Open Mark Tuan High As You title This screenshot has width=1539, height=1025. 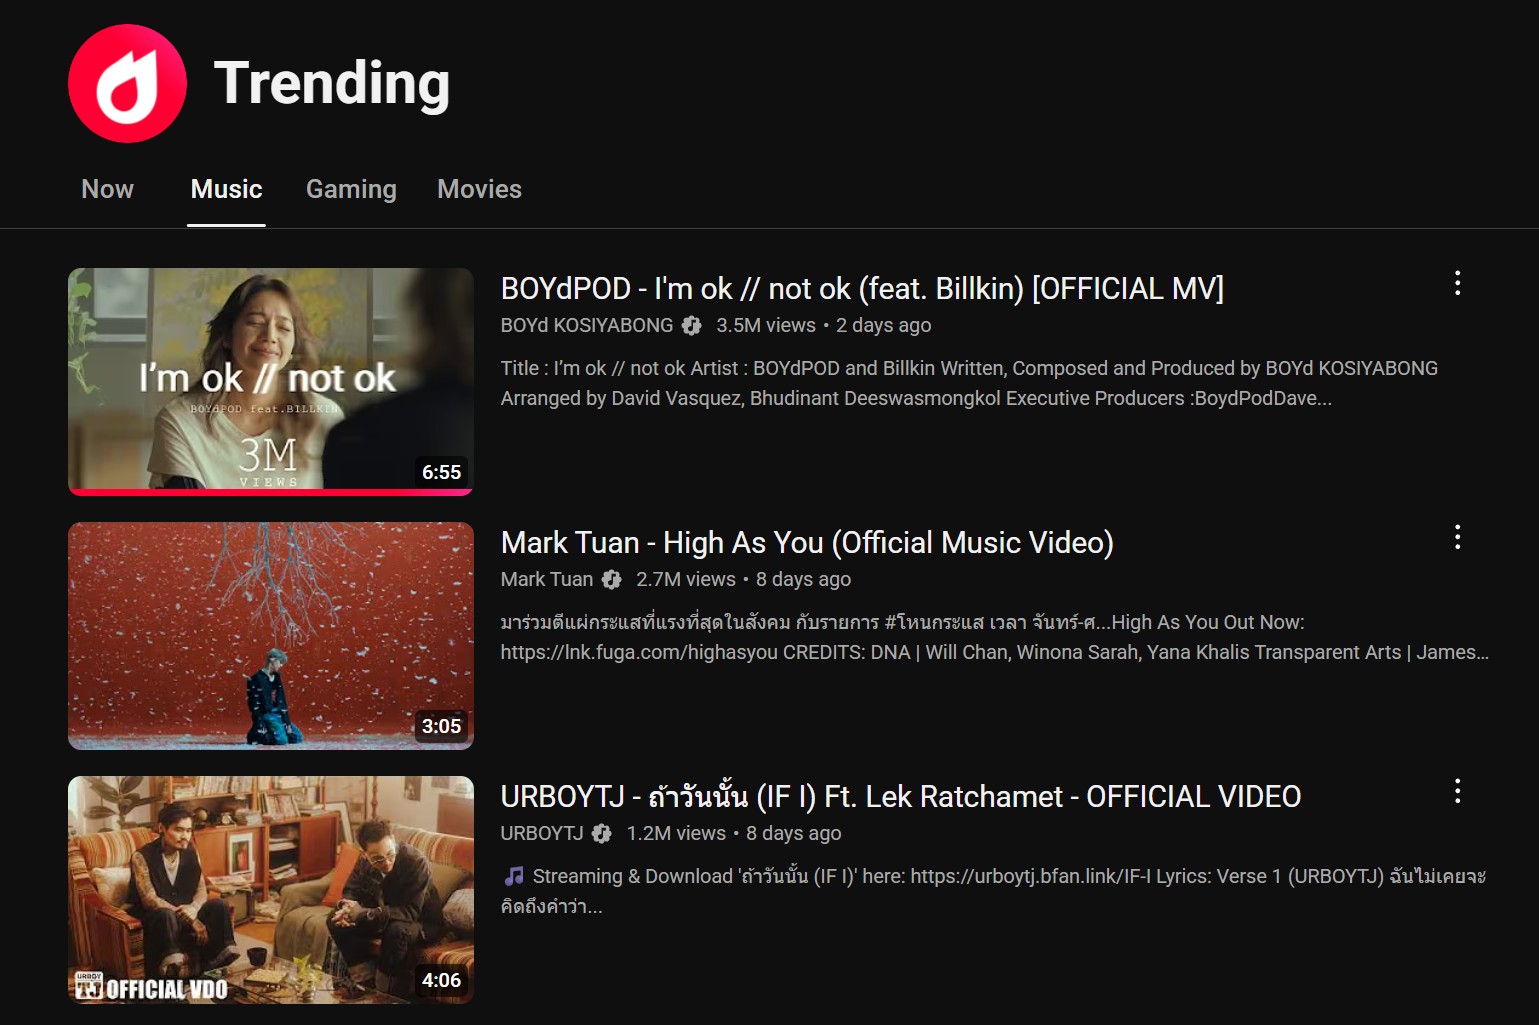pyautogui.click(x=807, y=543)
